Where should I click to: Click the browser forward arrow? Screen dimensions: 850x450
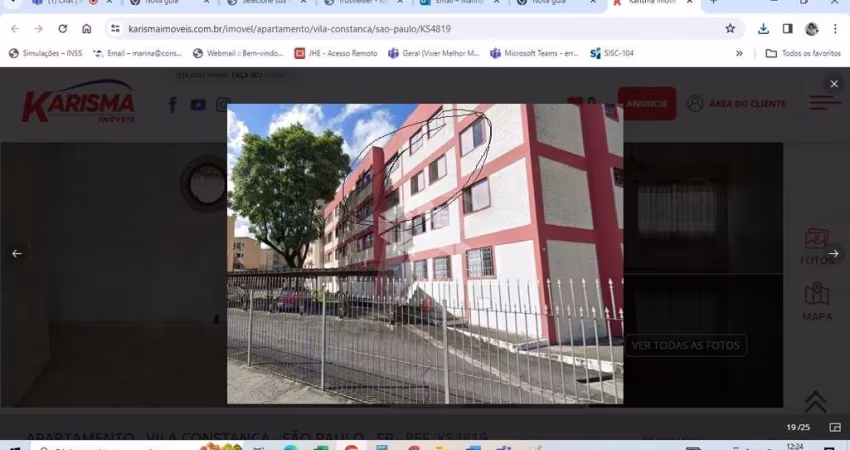tap(38, 29)
